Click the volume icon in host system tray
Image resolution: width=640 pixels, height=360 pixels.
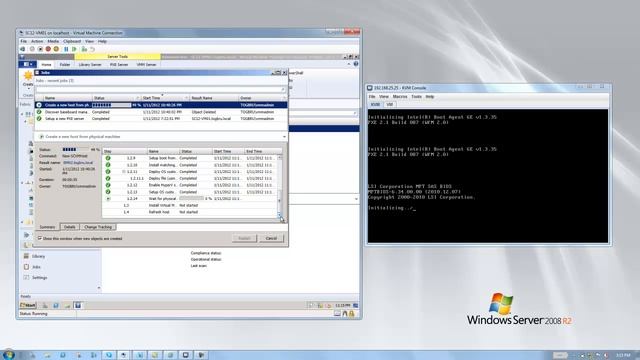[x=606, y=355]
